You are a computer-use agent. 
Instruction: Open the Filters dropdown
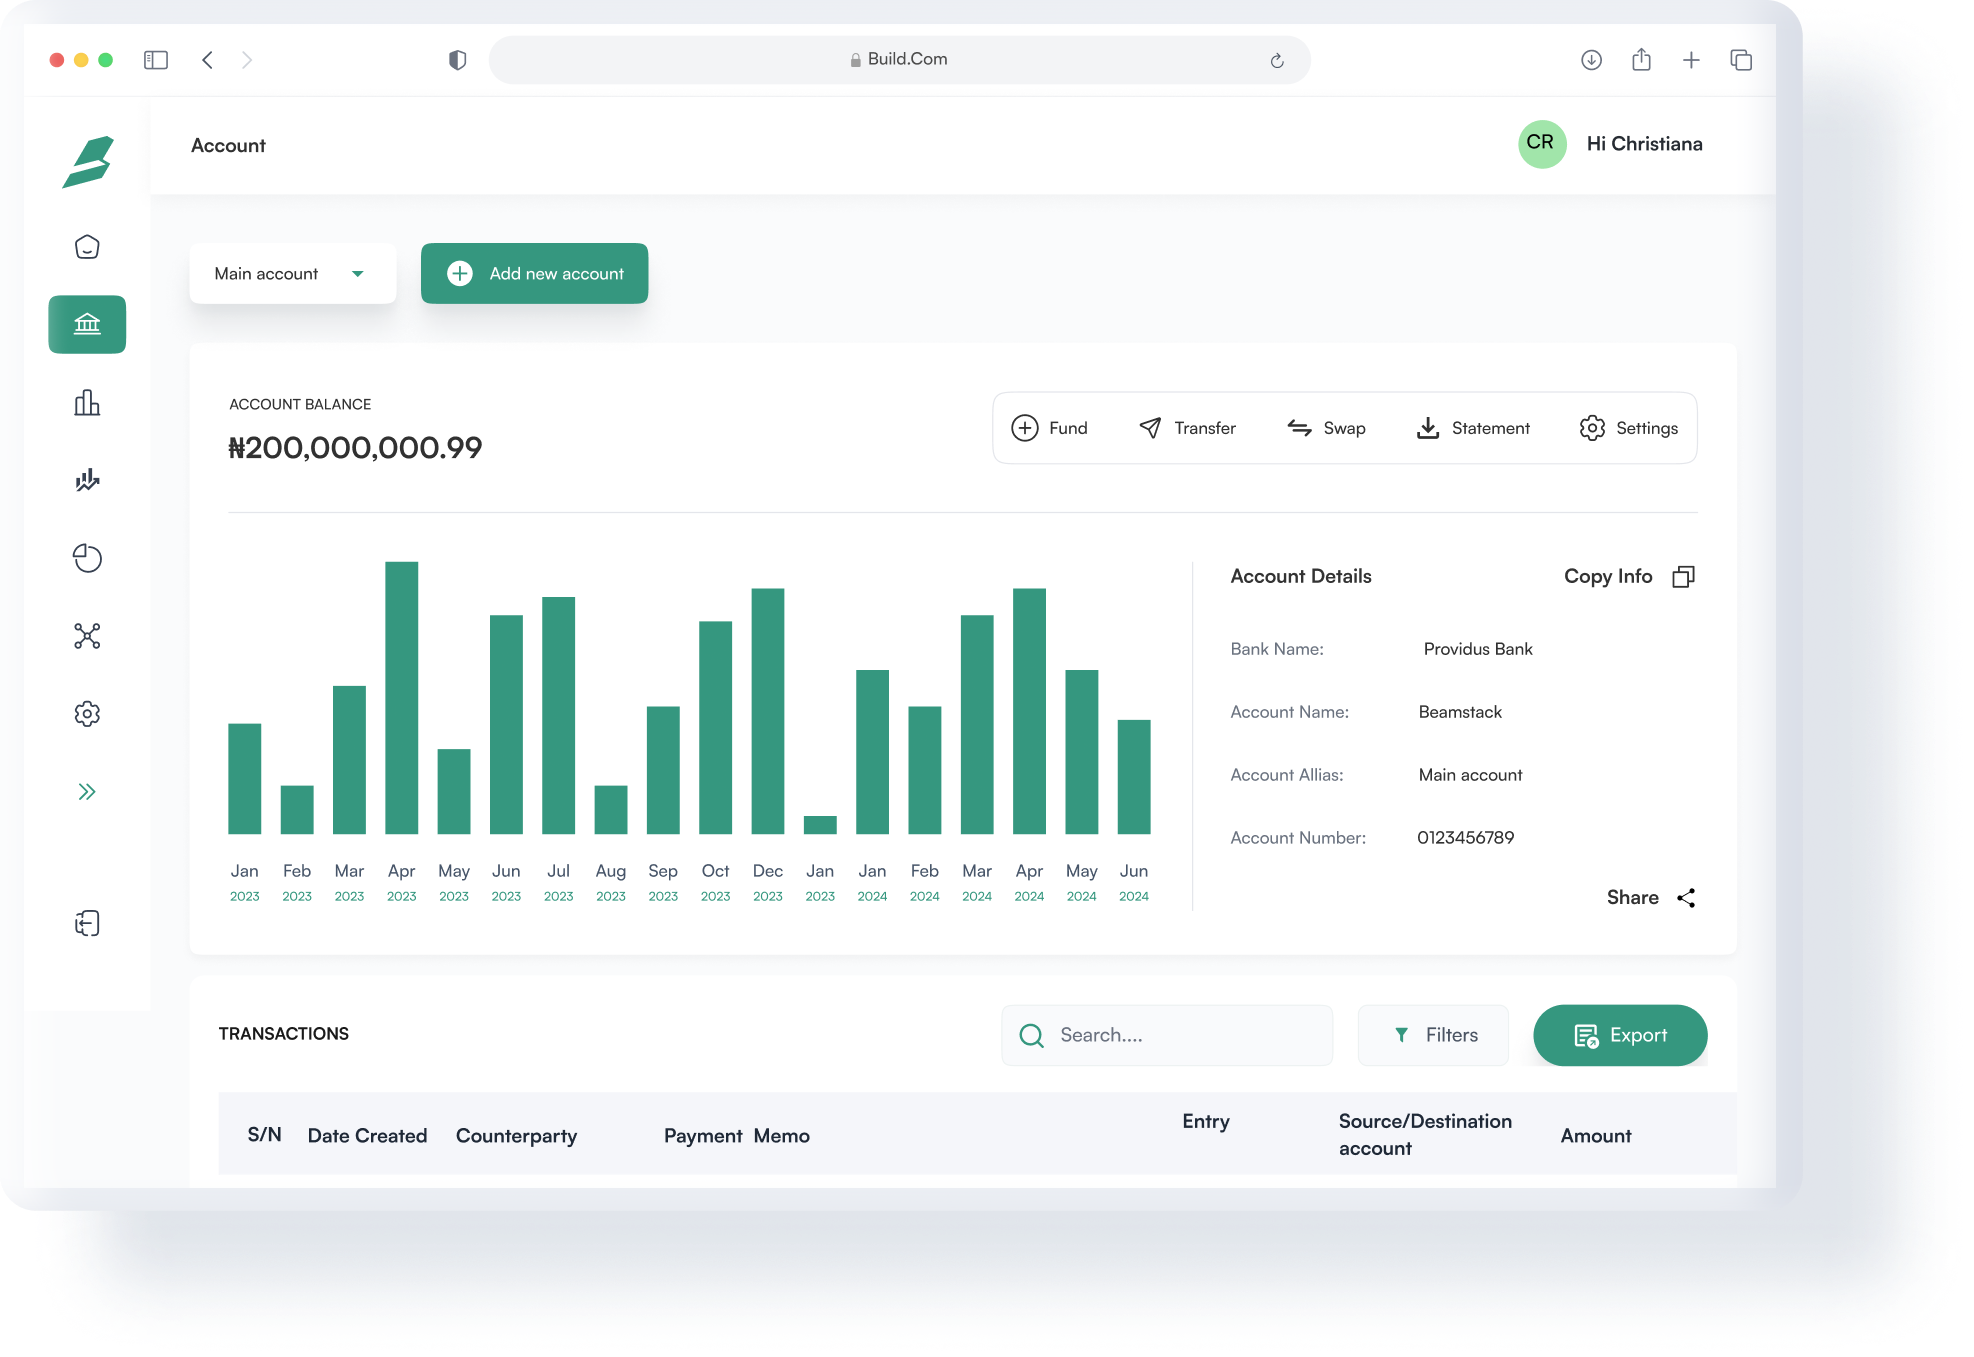click(x=1433, y=1036)
